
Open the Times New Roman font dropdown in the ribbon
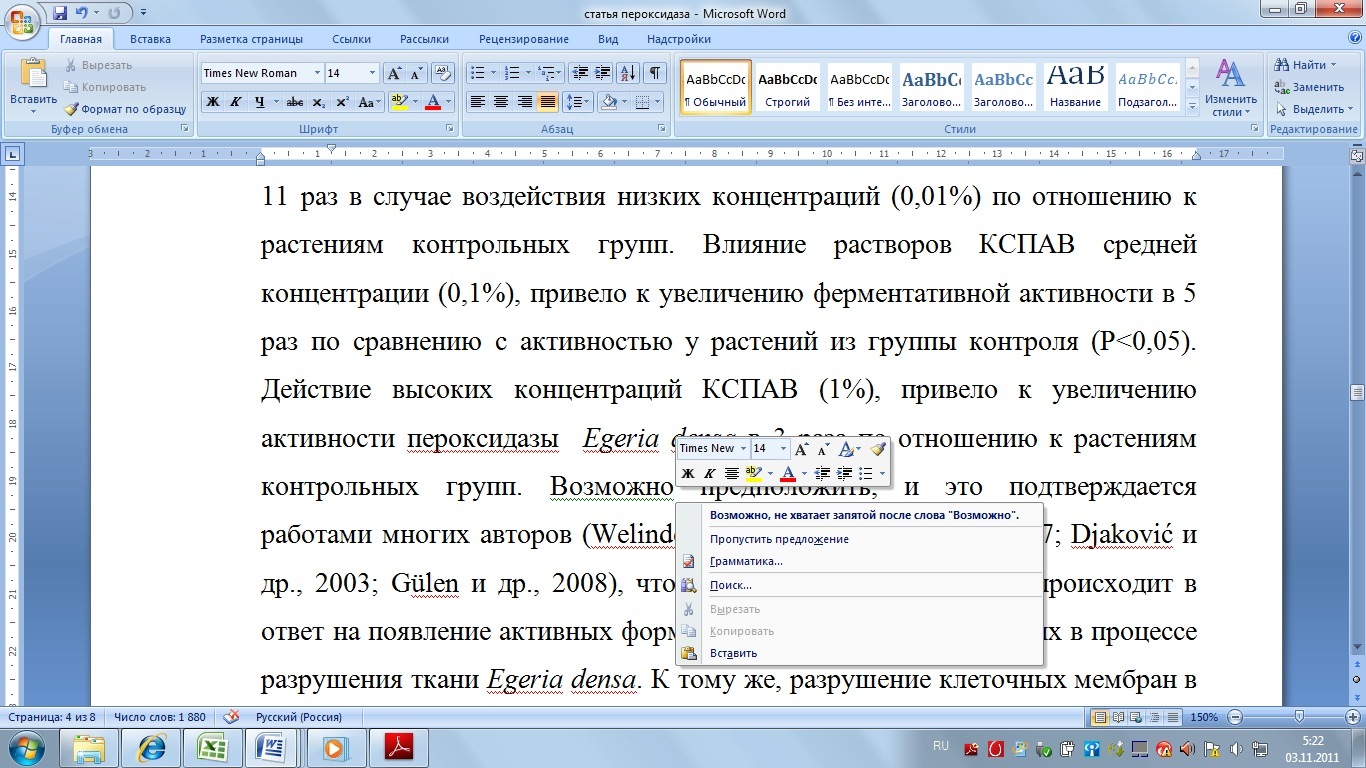coord(317,73)
